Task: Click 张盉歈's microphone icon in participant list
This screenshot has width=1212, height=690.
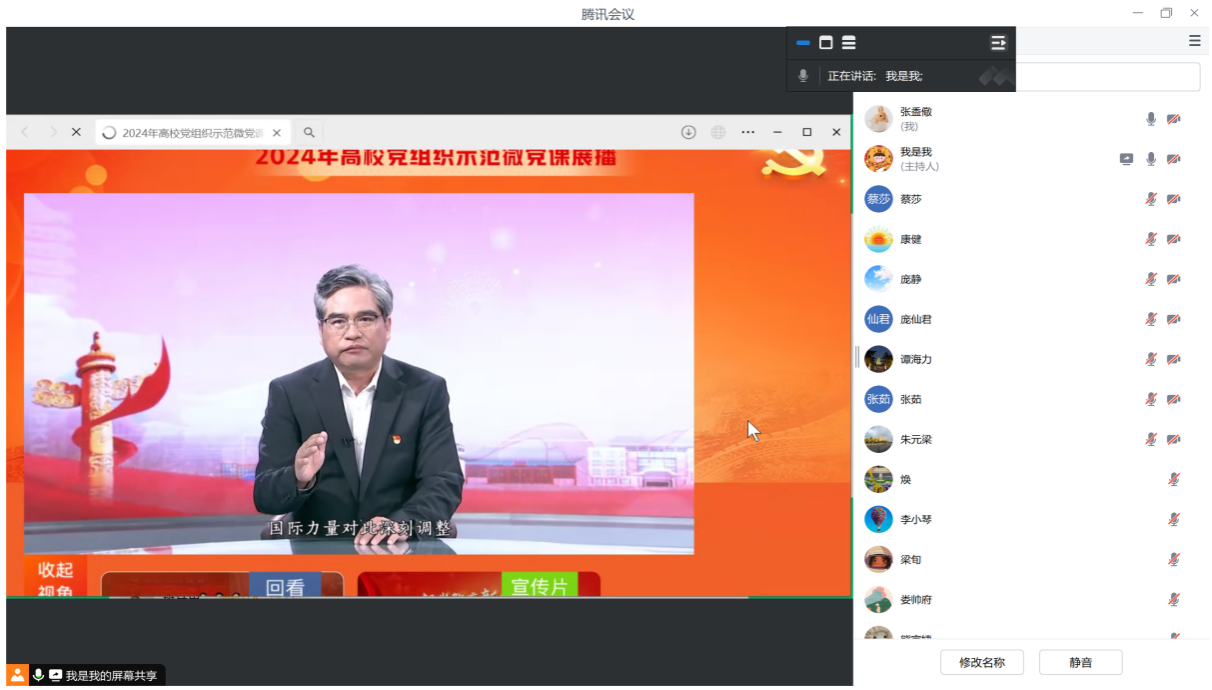Action: point(1151,119)
